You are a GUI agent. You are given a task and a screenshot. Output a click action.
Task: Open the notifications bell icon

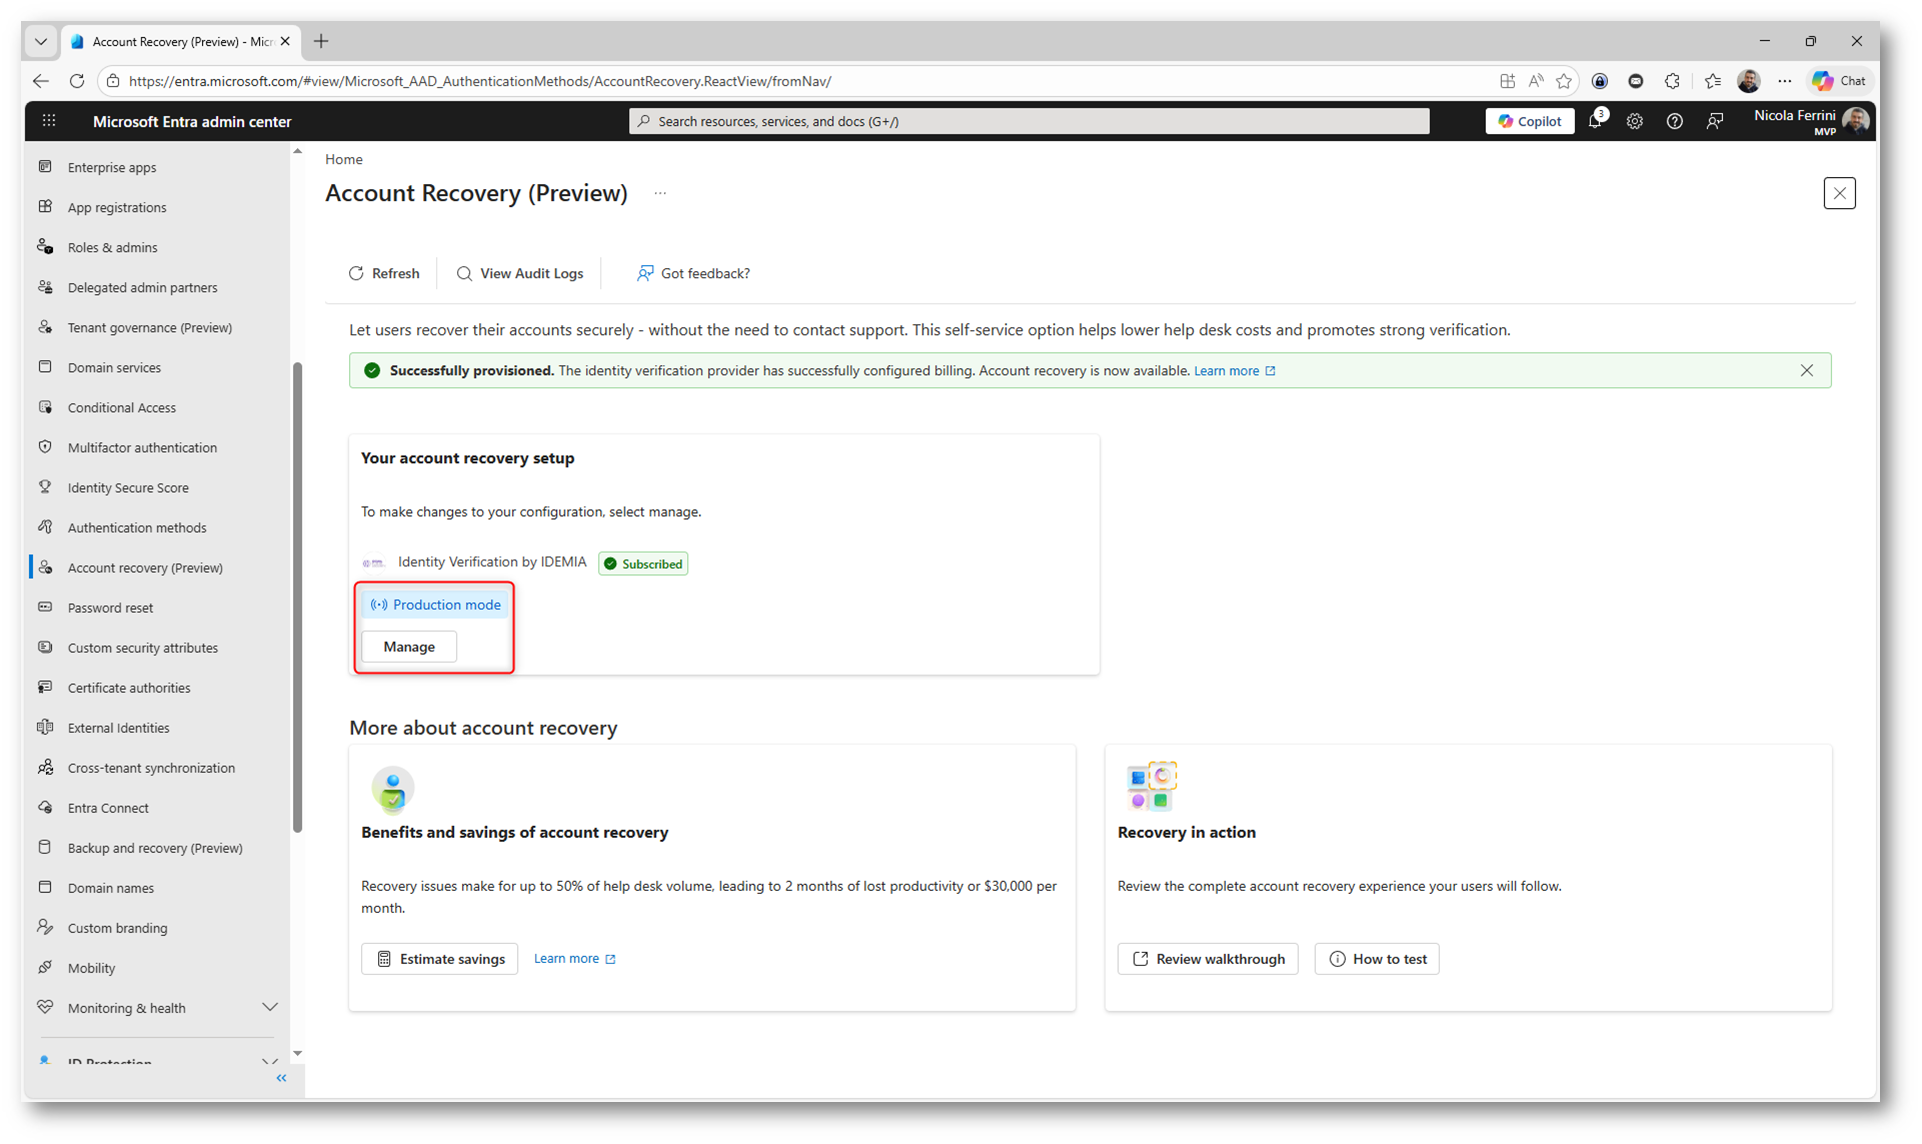pyautogui.click(x=1595, y=121)
